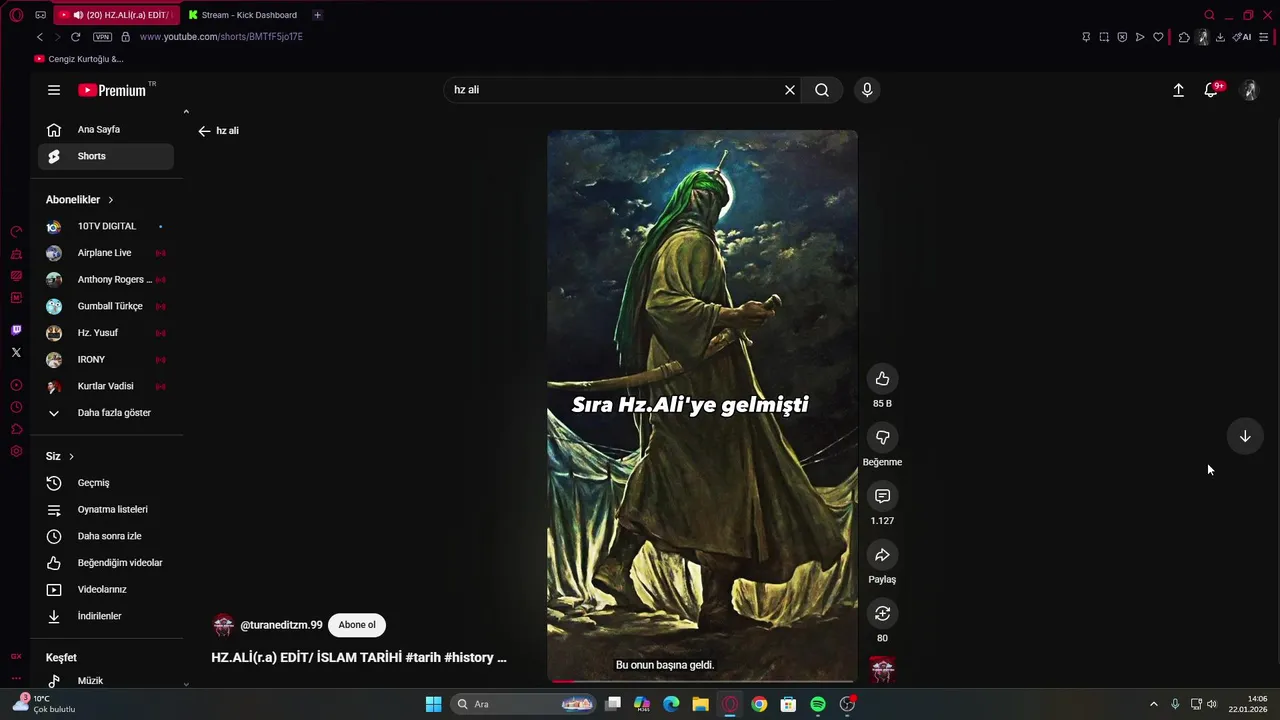Open the YouTube account avatar menu
The image size is (1280, 720).
coord(1249,90)
